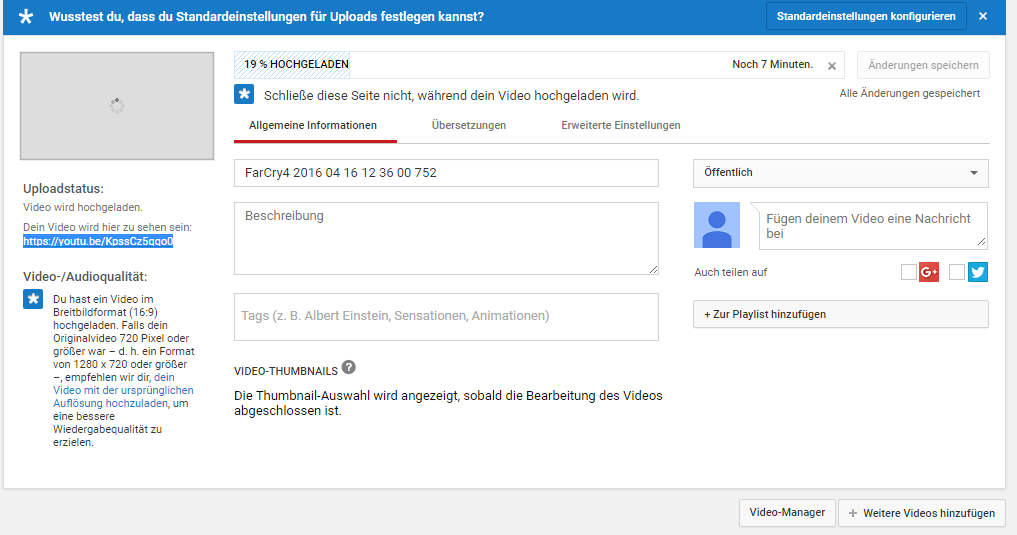Expand '+ Zur Playlist hinzufügen'
This screenshot has height=535, width=1017.
(x=841, y=314)
